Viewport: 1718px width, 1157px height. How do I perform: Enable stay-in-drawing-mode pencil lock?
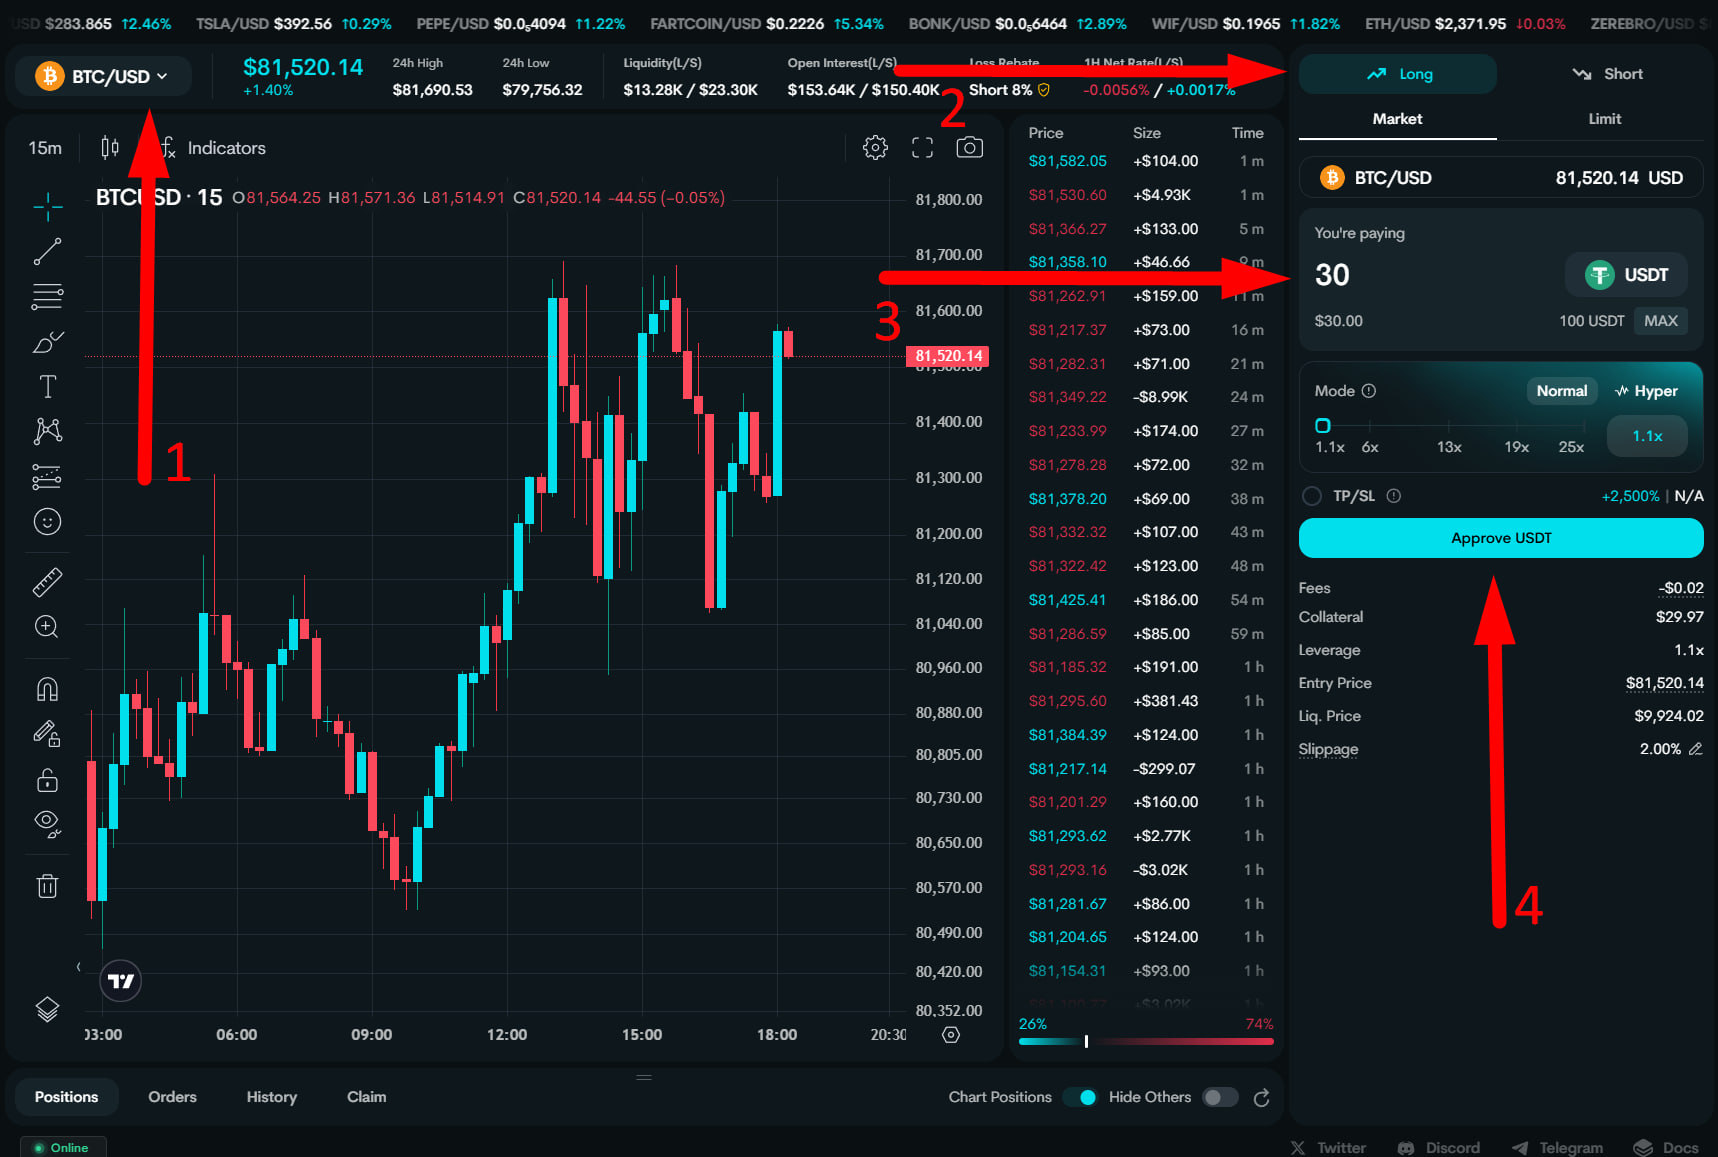point(47,734)
